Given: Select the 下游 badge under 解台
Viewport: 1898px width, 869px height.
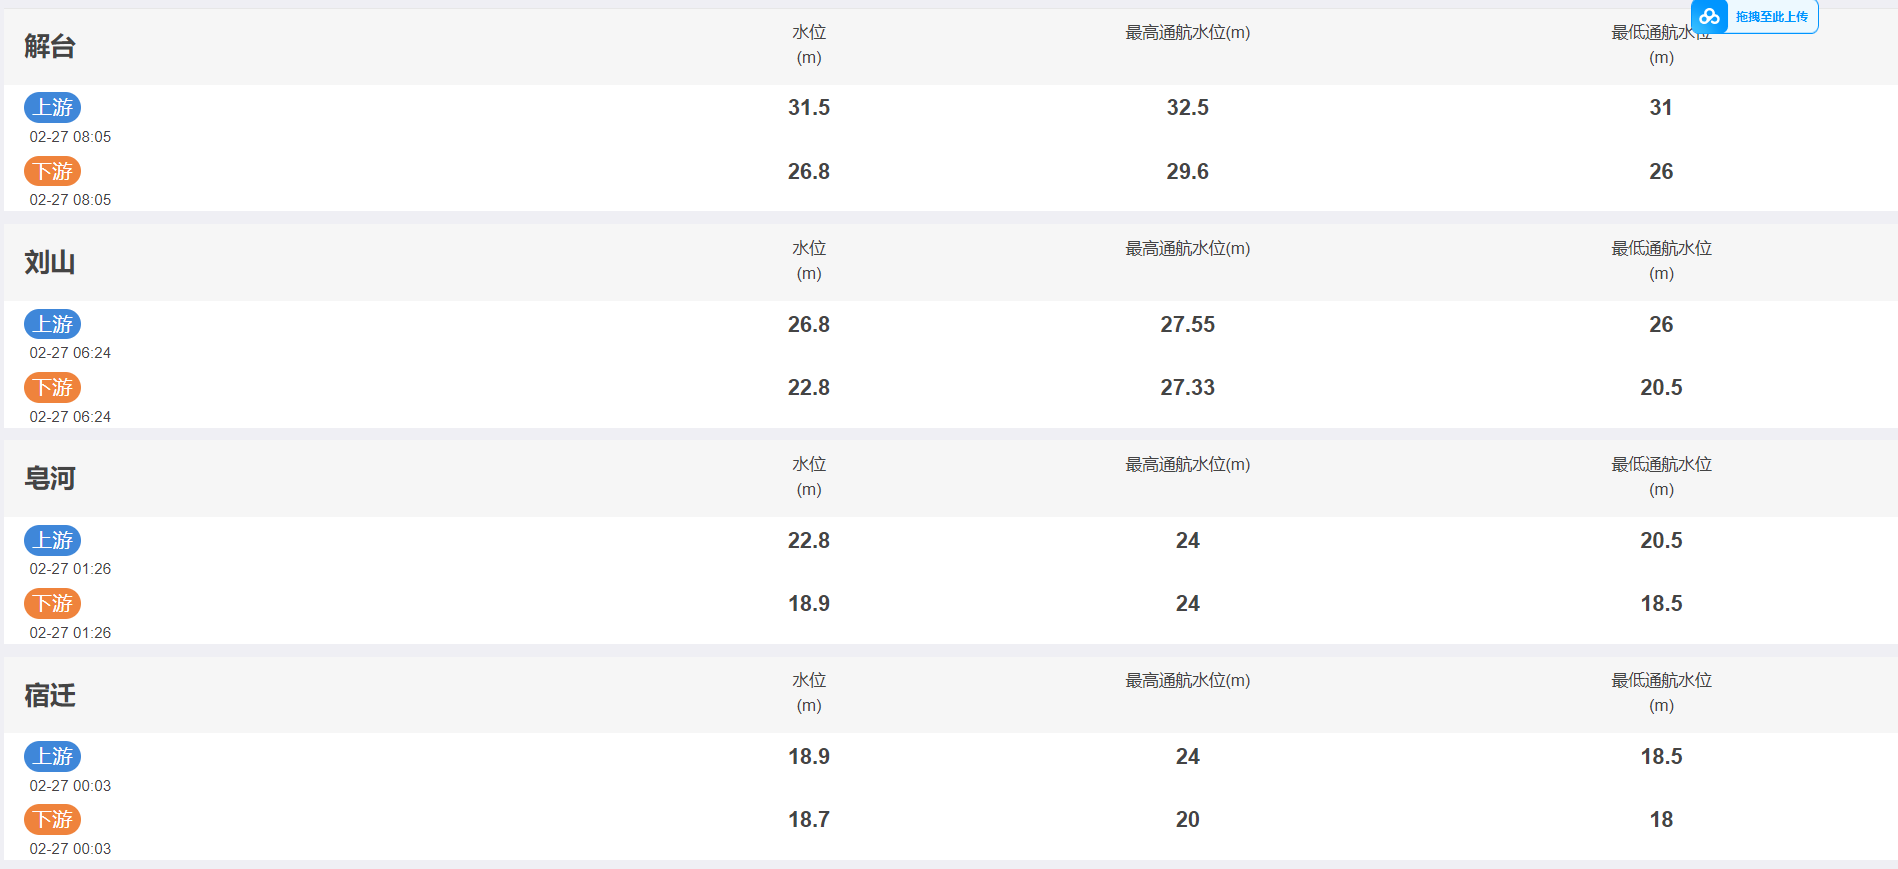Looking at the screenshot, I should (x=53, y=171).
